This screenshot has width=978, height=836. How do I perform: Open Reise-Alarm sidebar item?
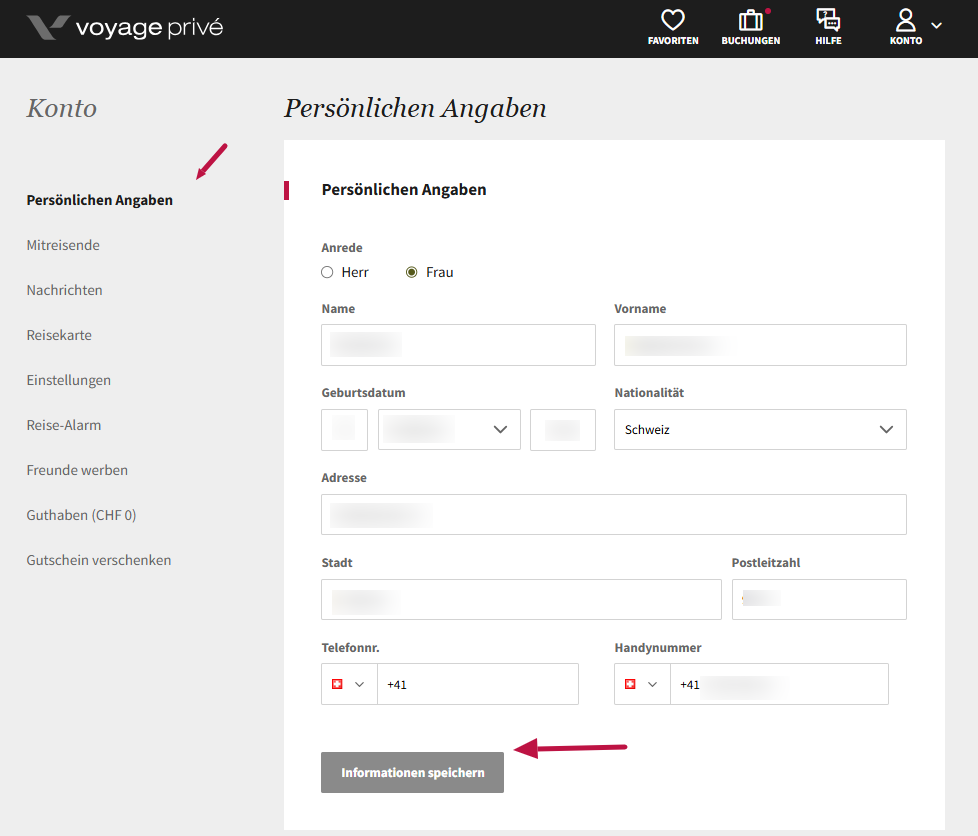[64, 425]
